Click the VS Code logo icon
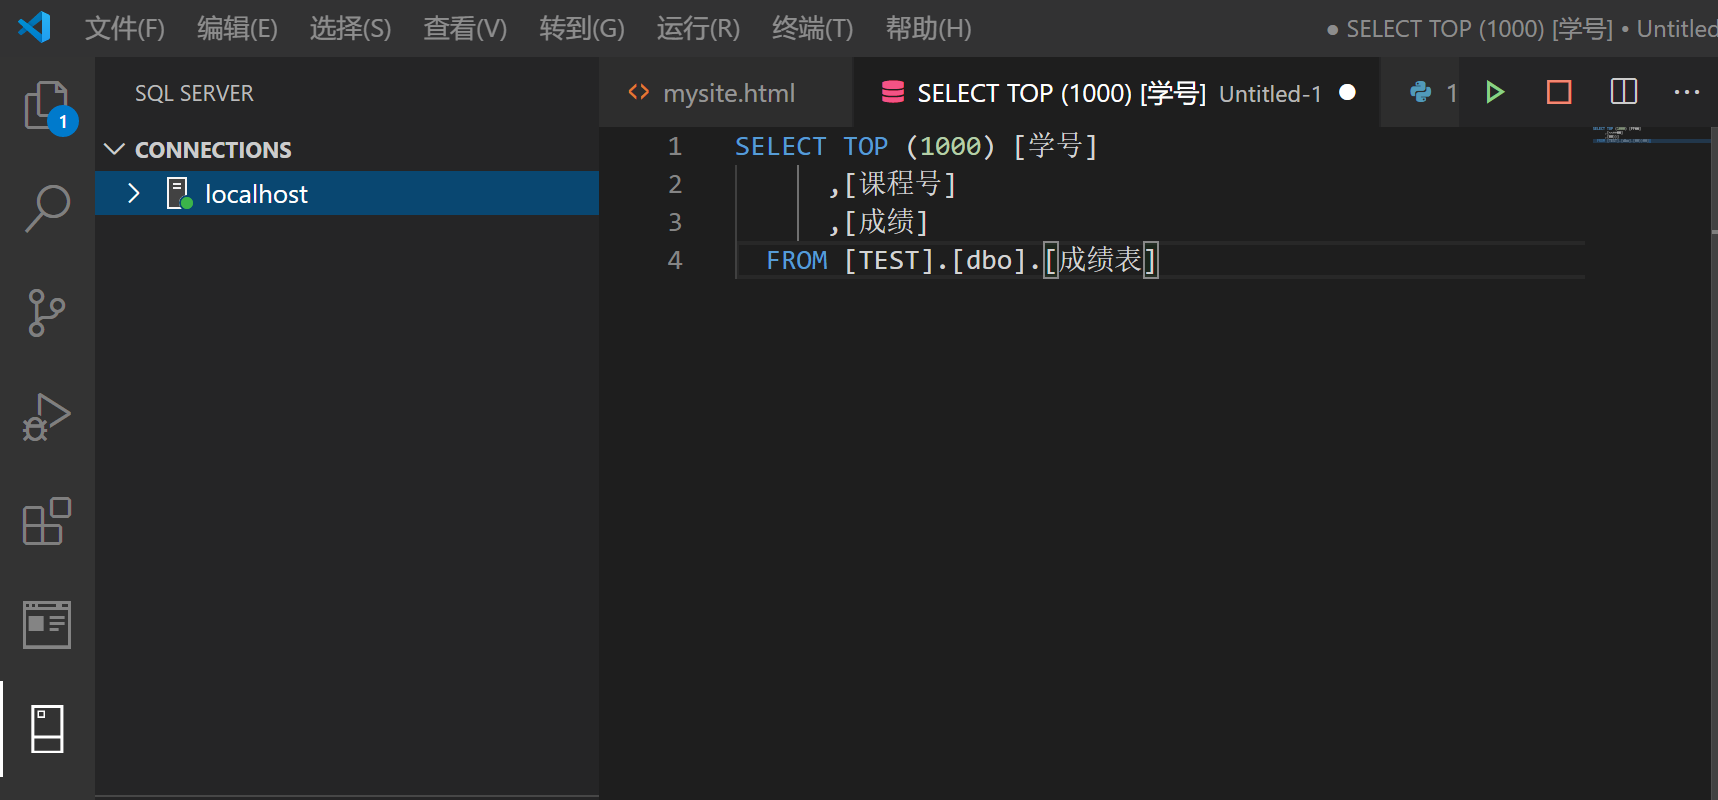 [x=34, y=27]
